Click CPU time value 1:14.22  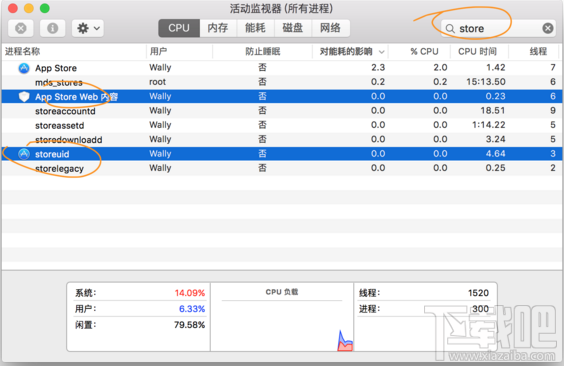(488, 125)
